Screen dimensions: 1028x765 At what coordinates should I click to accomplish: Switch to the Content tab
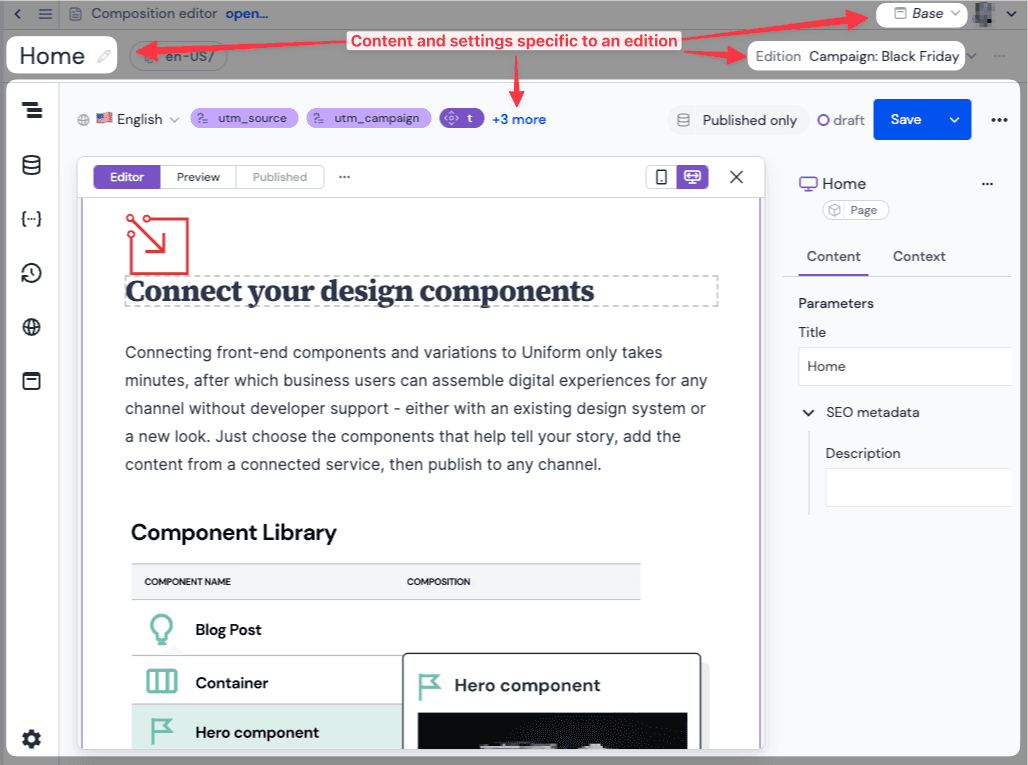coord(833,257)
